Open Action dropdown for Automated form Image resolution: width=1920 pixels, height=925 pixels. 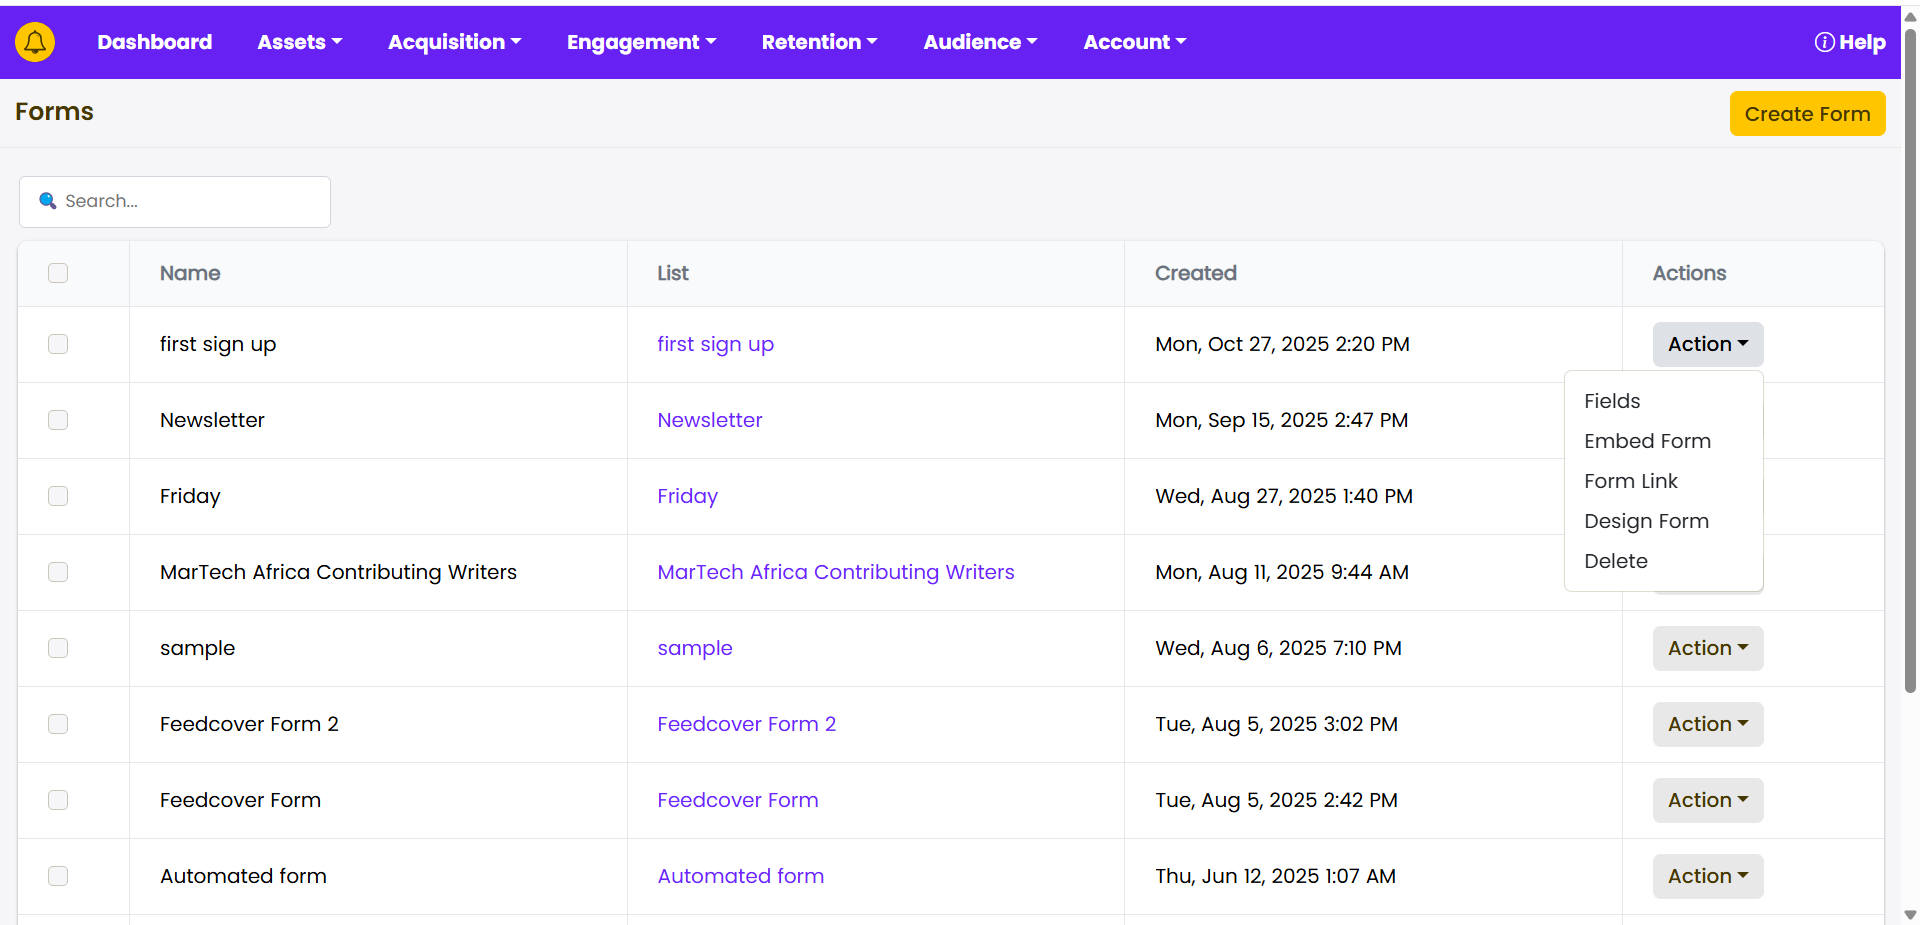[1707, 876]
